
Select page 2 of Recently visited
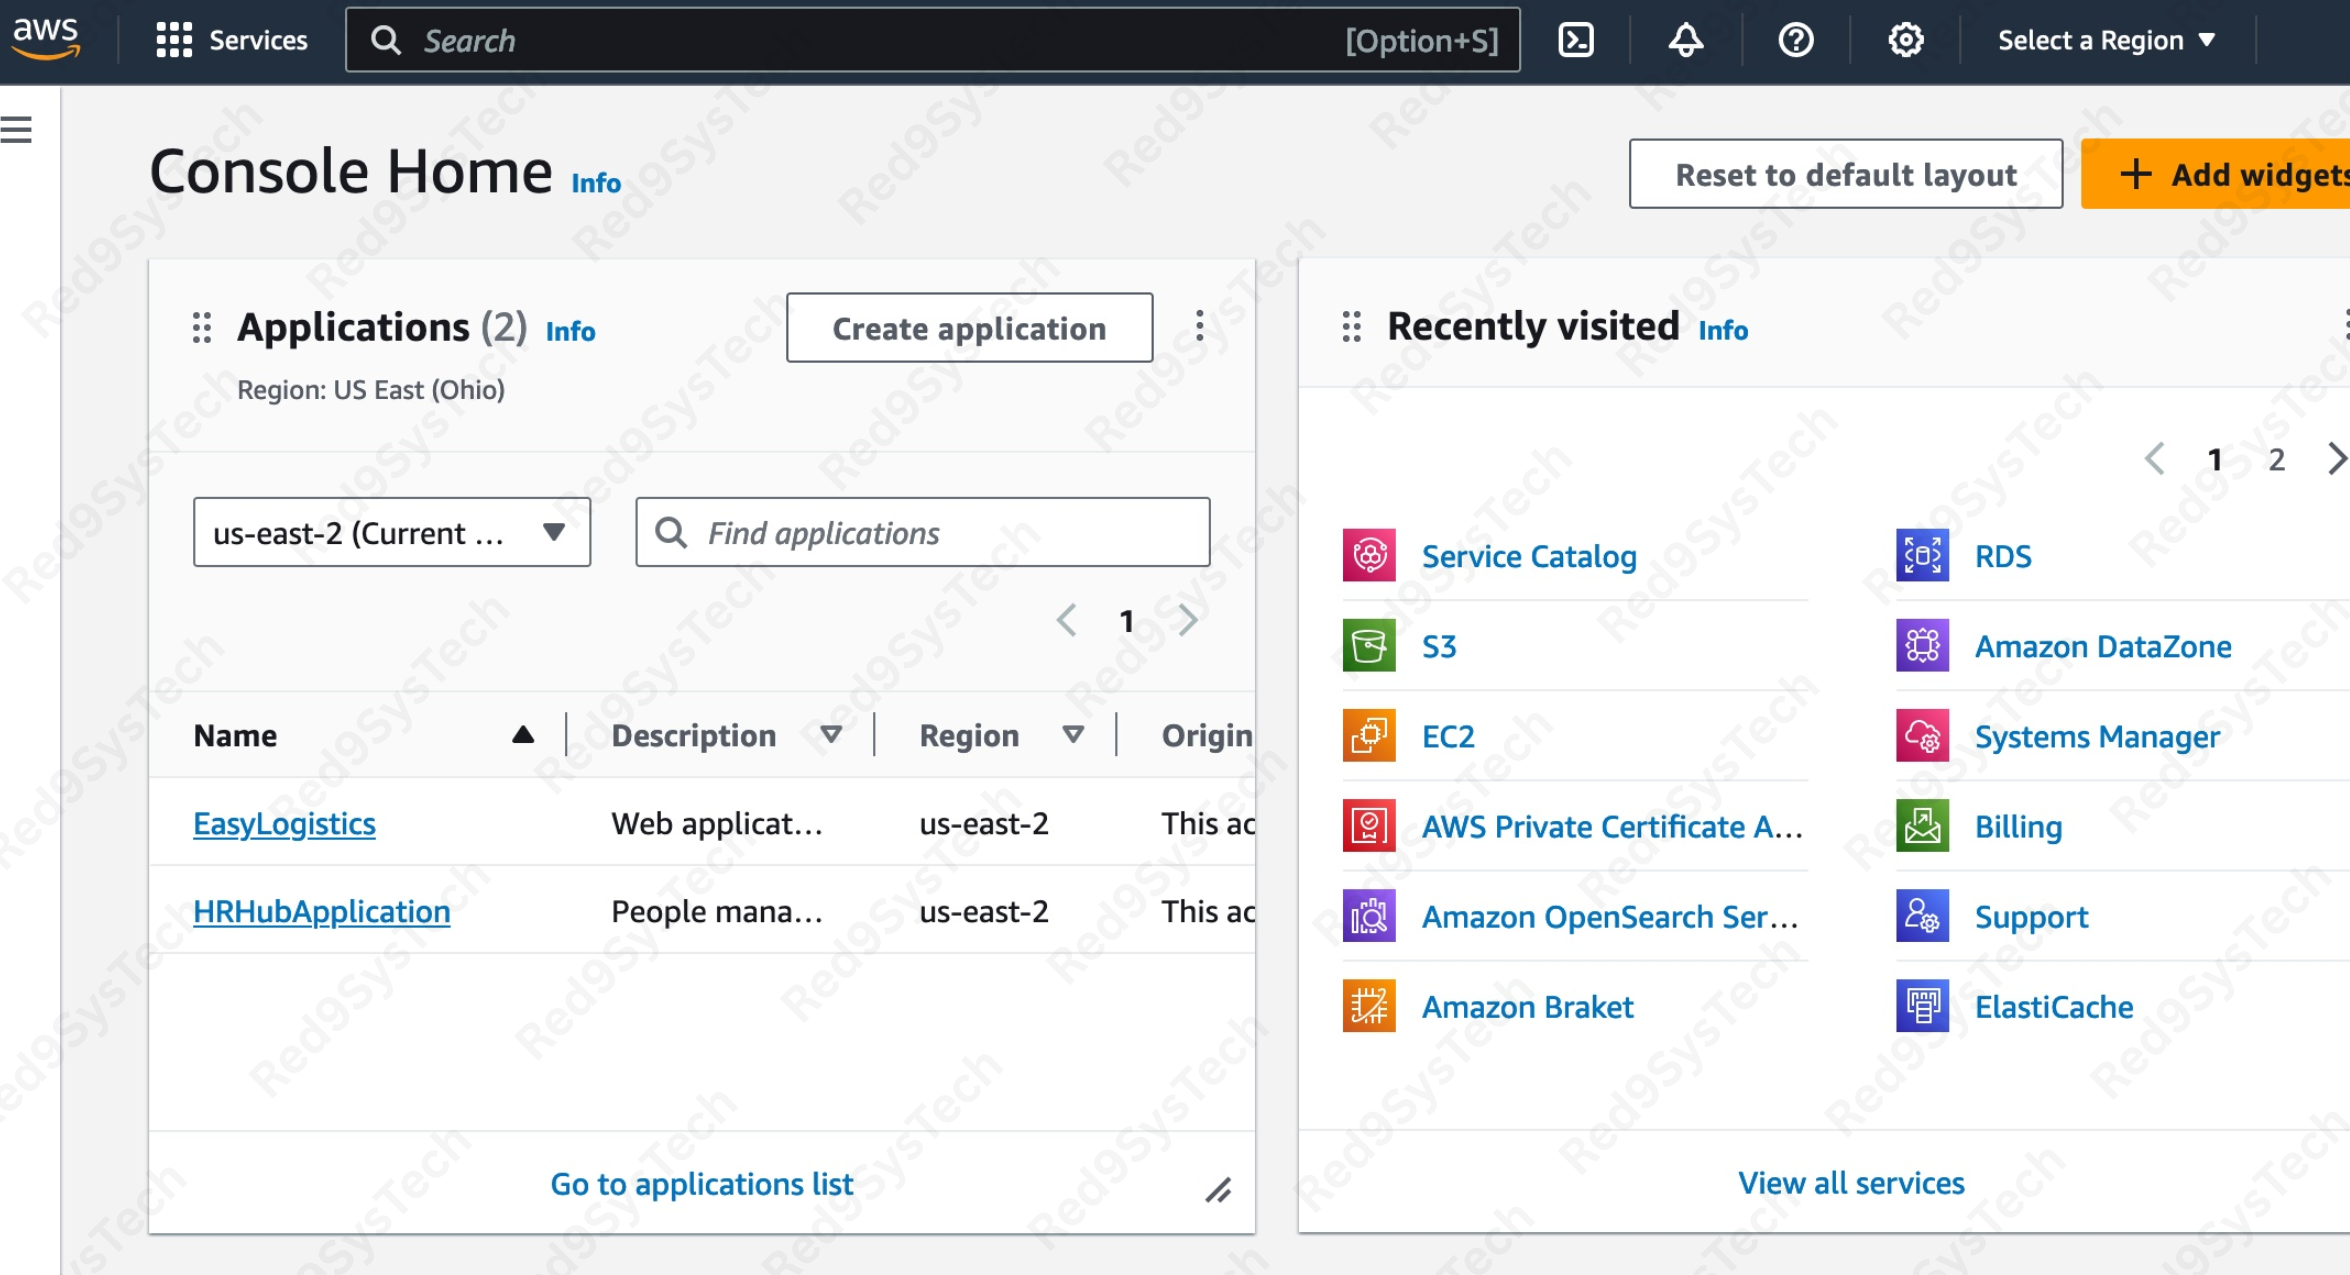[2277, 460]
